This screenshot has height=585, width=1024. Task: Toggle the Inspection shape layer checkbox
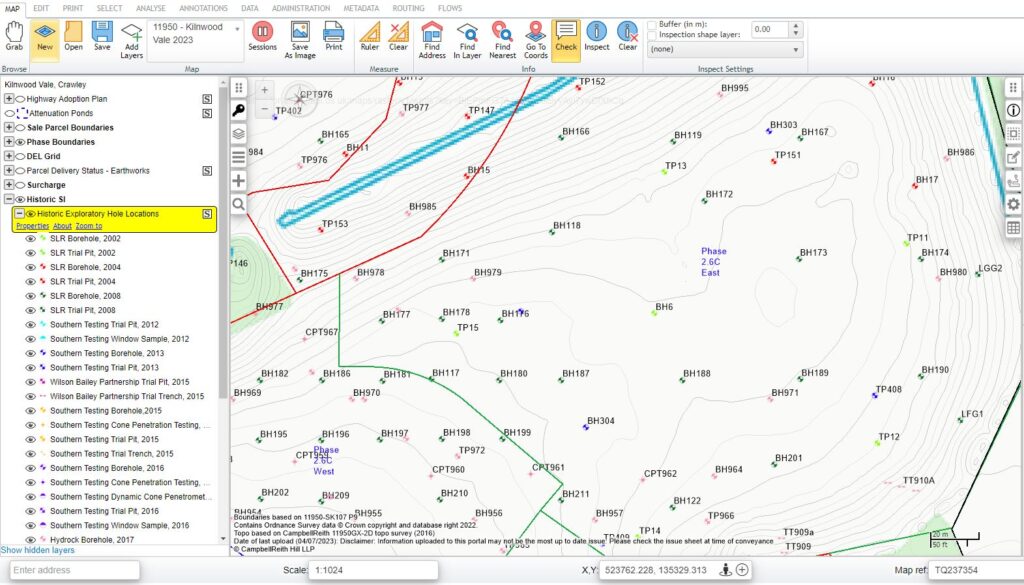click(652, 35)
